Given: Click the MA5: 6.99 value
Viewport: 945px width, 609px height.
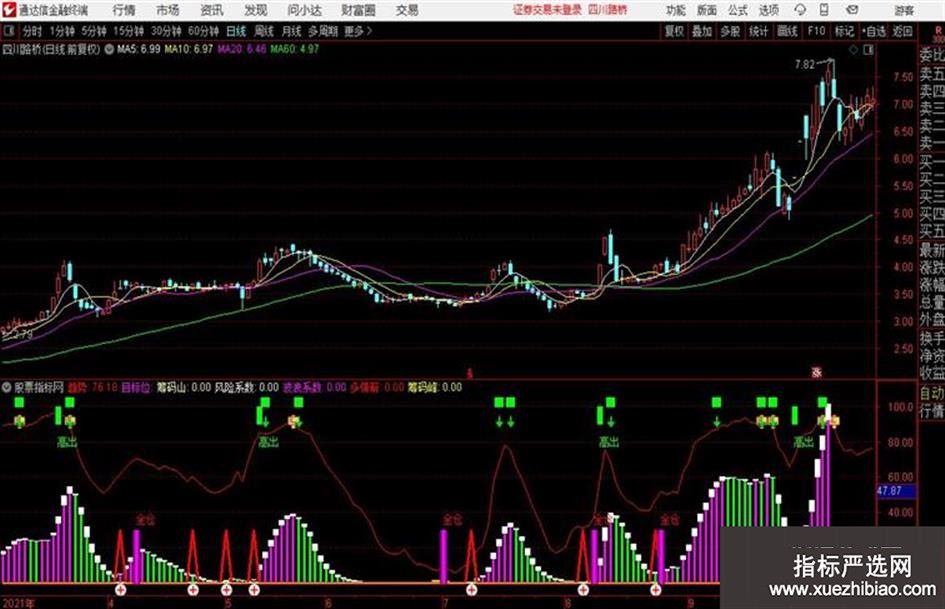Looking at the screenshot, I should pos(139,49).
